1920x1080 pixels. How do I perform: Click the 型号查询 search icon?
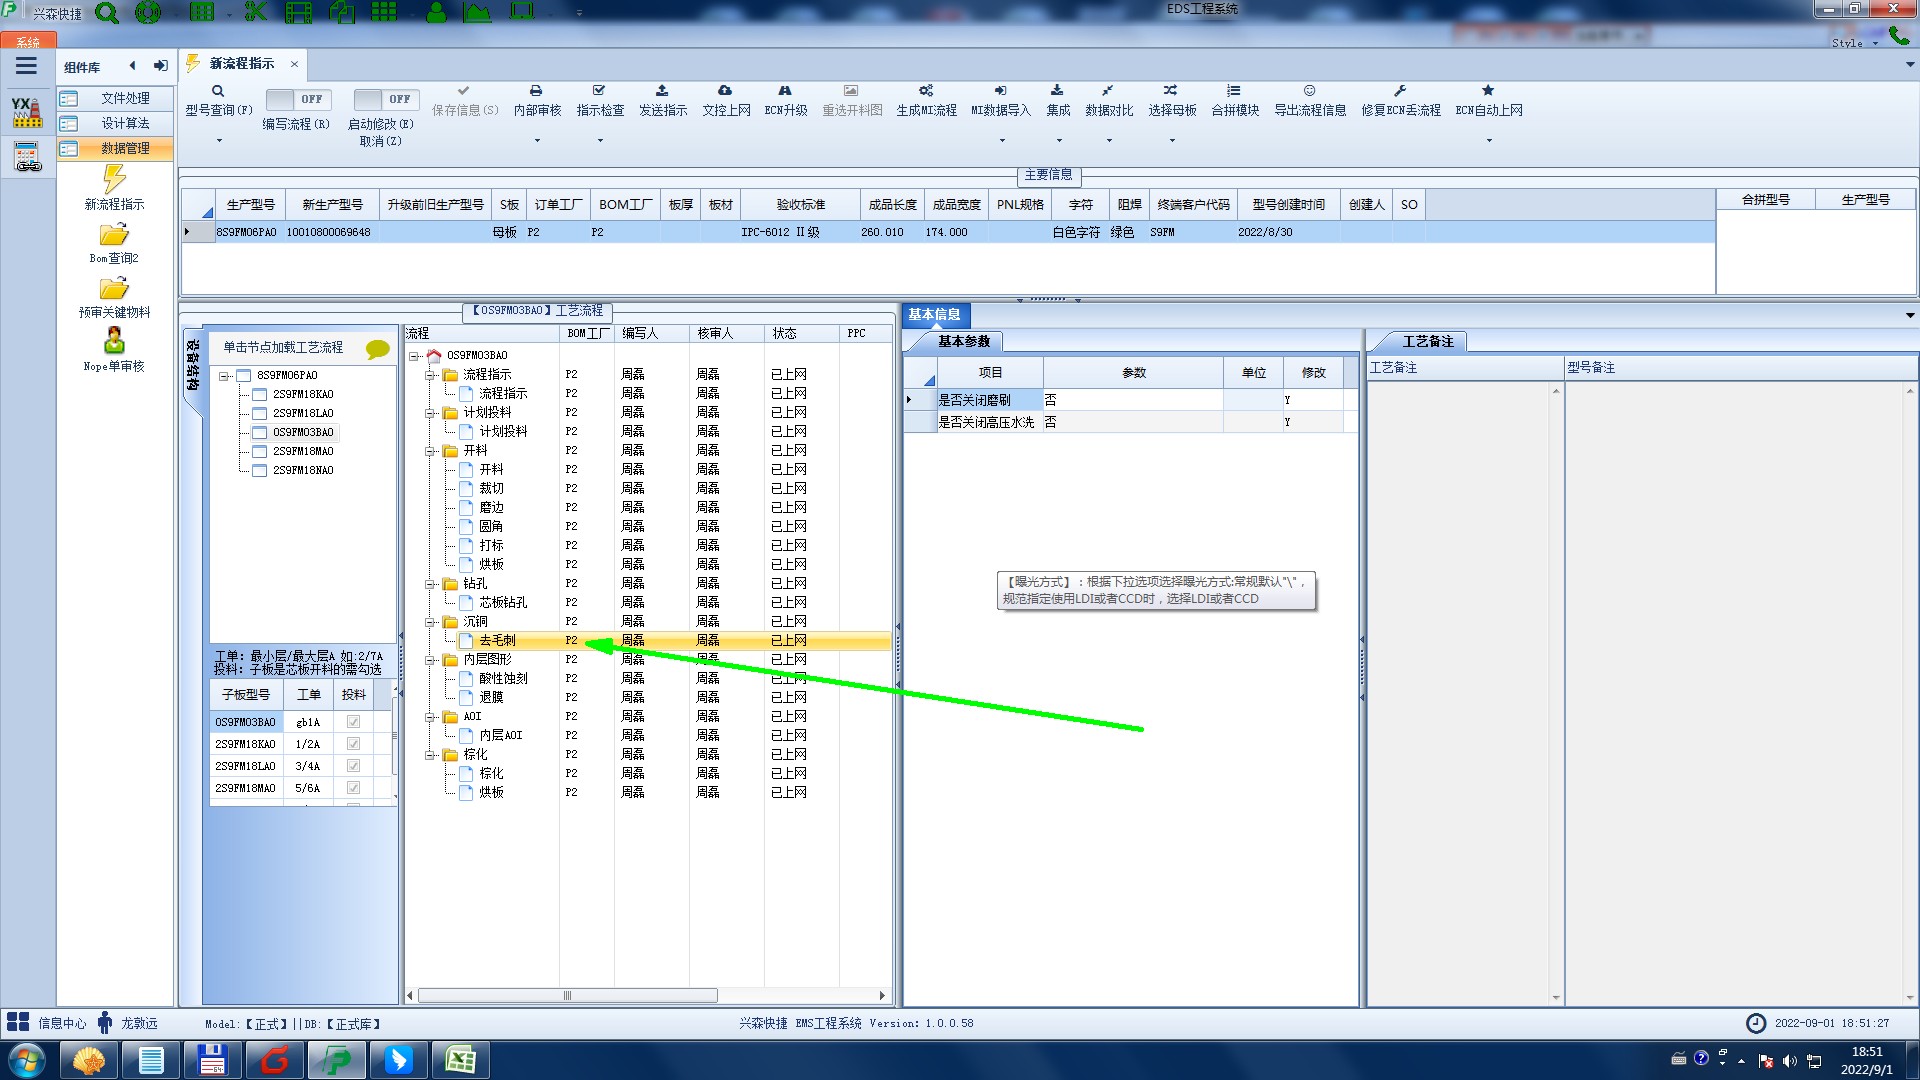[217, 91]
